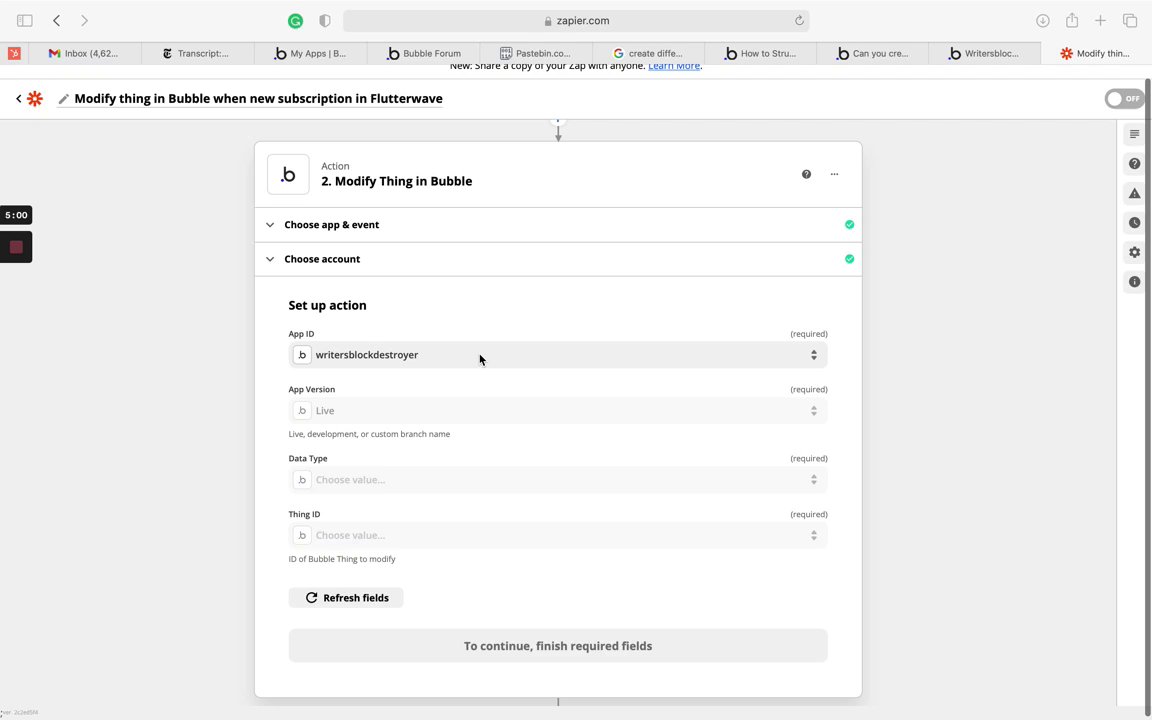Open the action step three-dots menu

834,174
